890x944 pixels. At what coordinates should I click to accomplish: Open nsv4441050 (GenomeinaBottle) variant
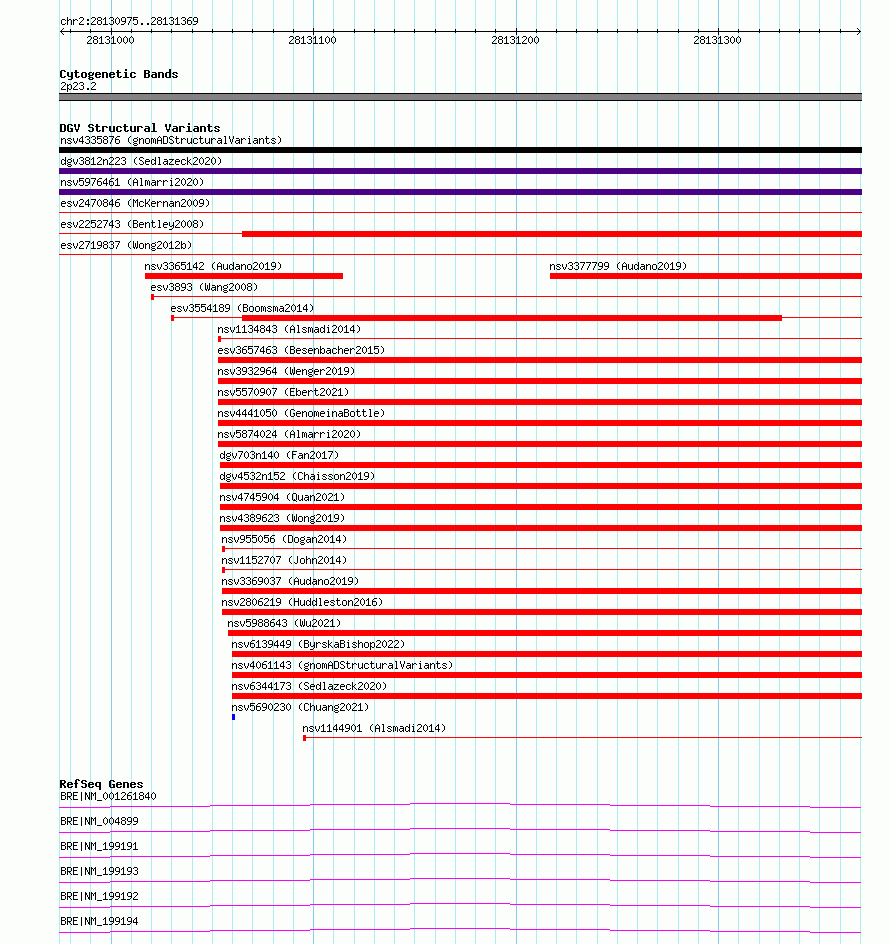click(301, 414)
